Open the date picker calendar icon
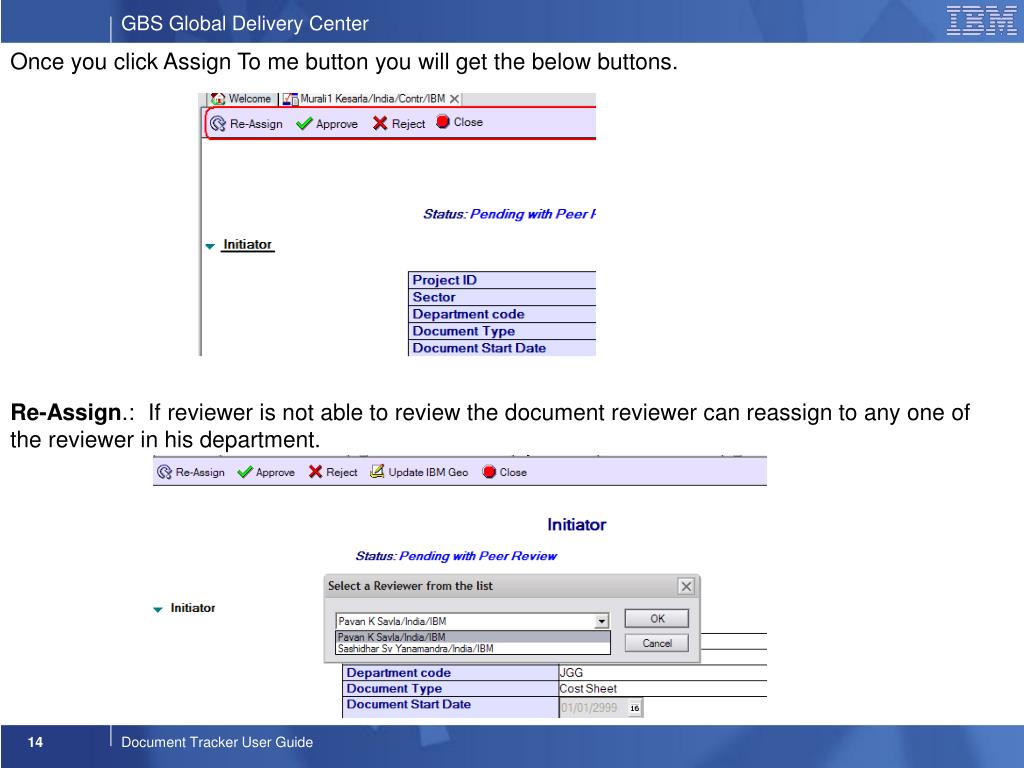This screenshot has width=1024, height=768. (x=634, y=708)
